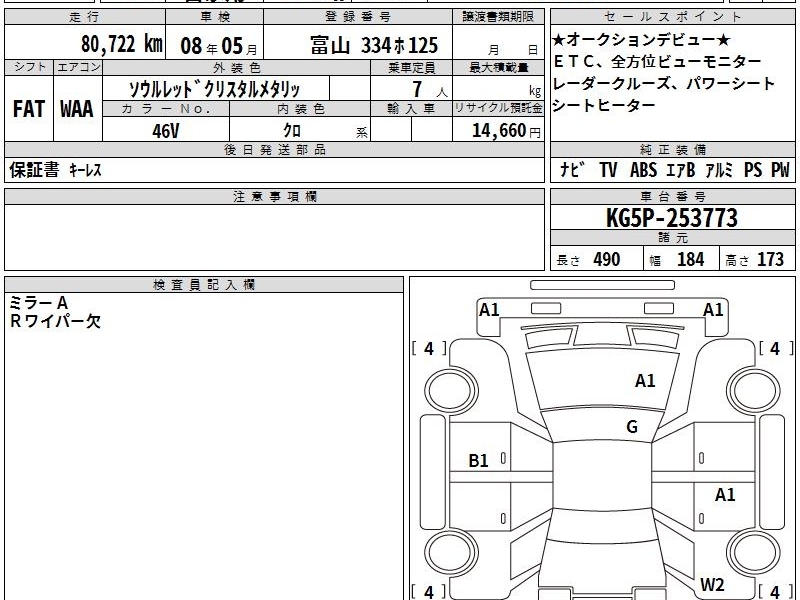Click the 外装色 header

pyautogui.click(x=236, y=67)
